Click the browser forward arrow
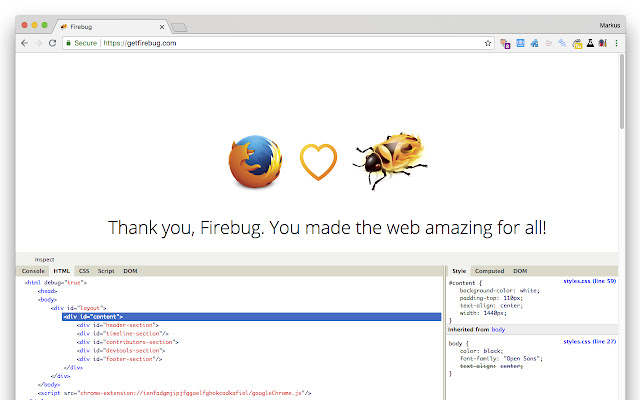Screen dimensions: 640x400 pos(38,43)
